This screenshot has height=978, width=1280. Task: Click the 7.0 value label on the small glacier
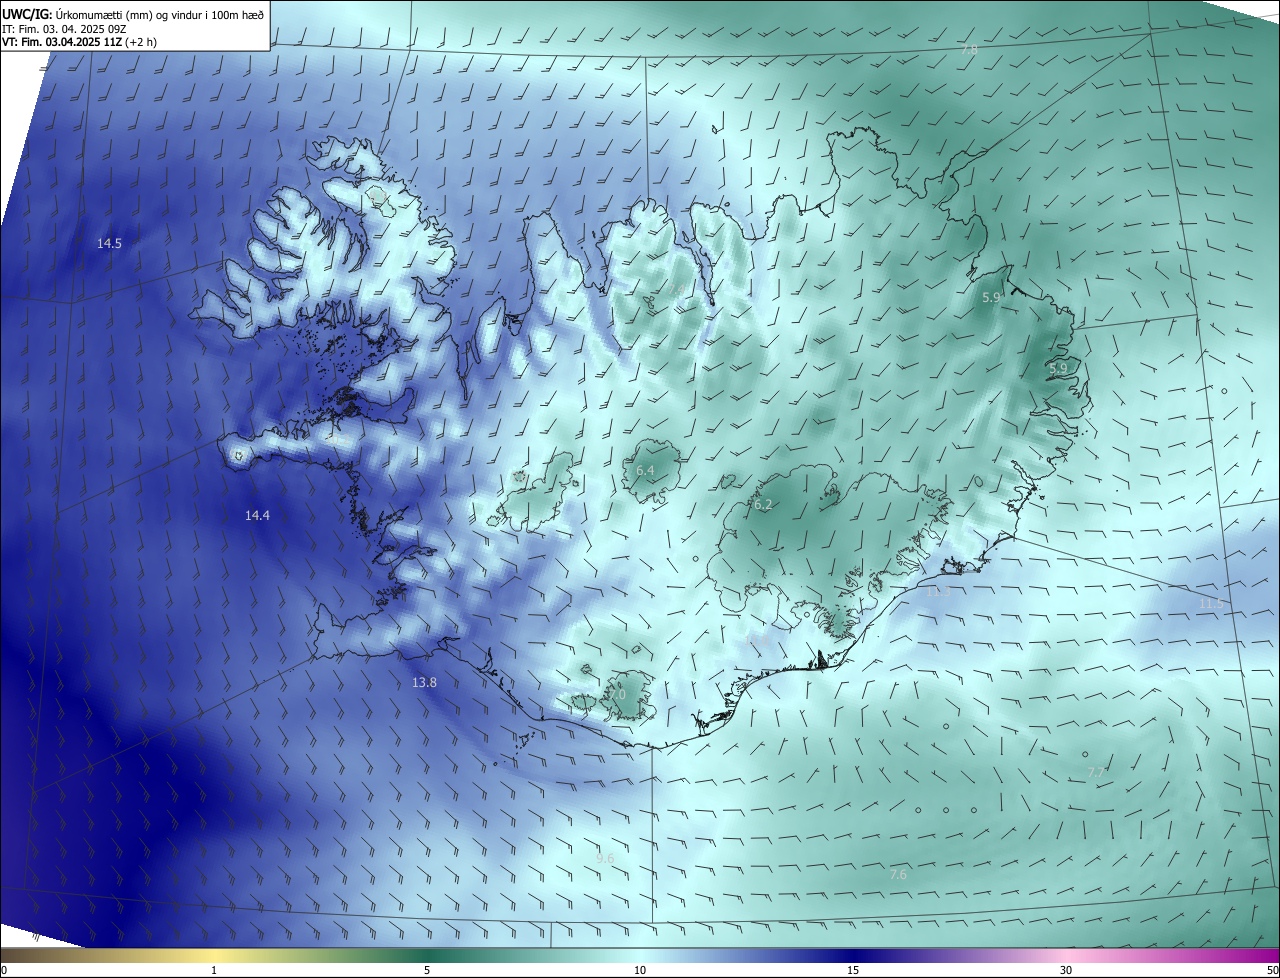[x=617, y=694]
